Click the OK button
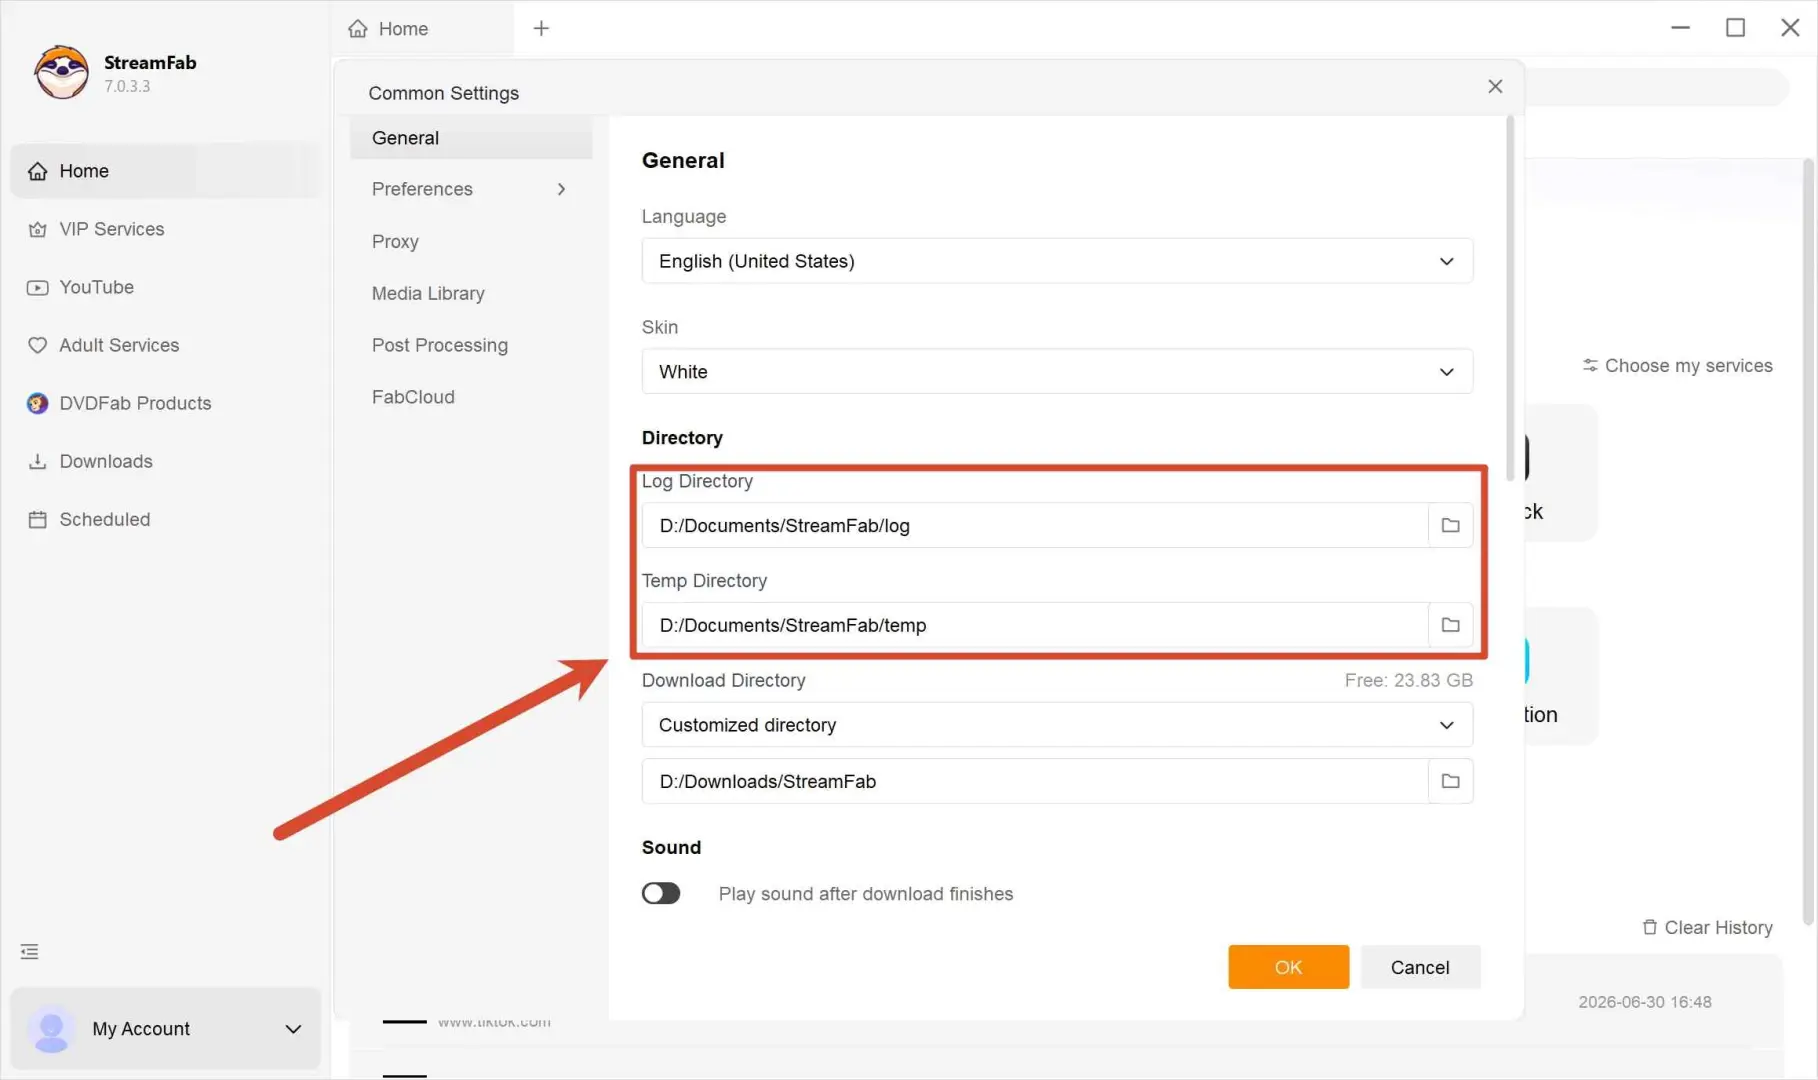Image resolution: width=1818 pixels, height=1080 pixels. coord(1288,967)
